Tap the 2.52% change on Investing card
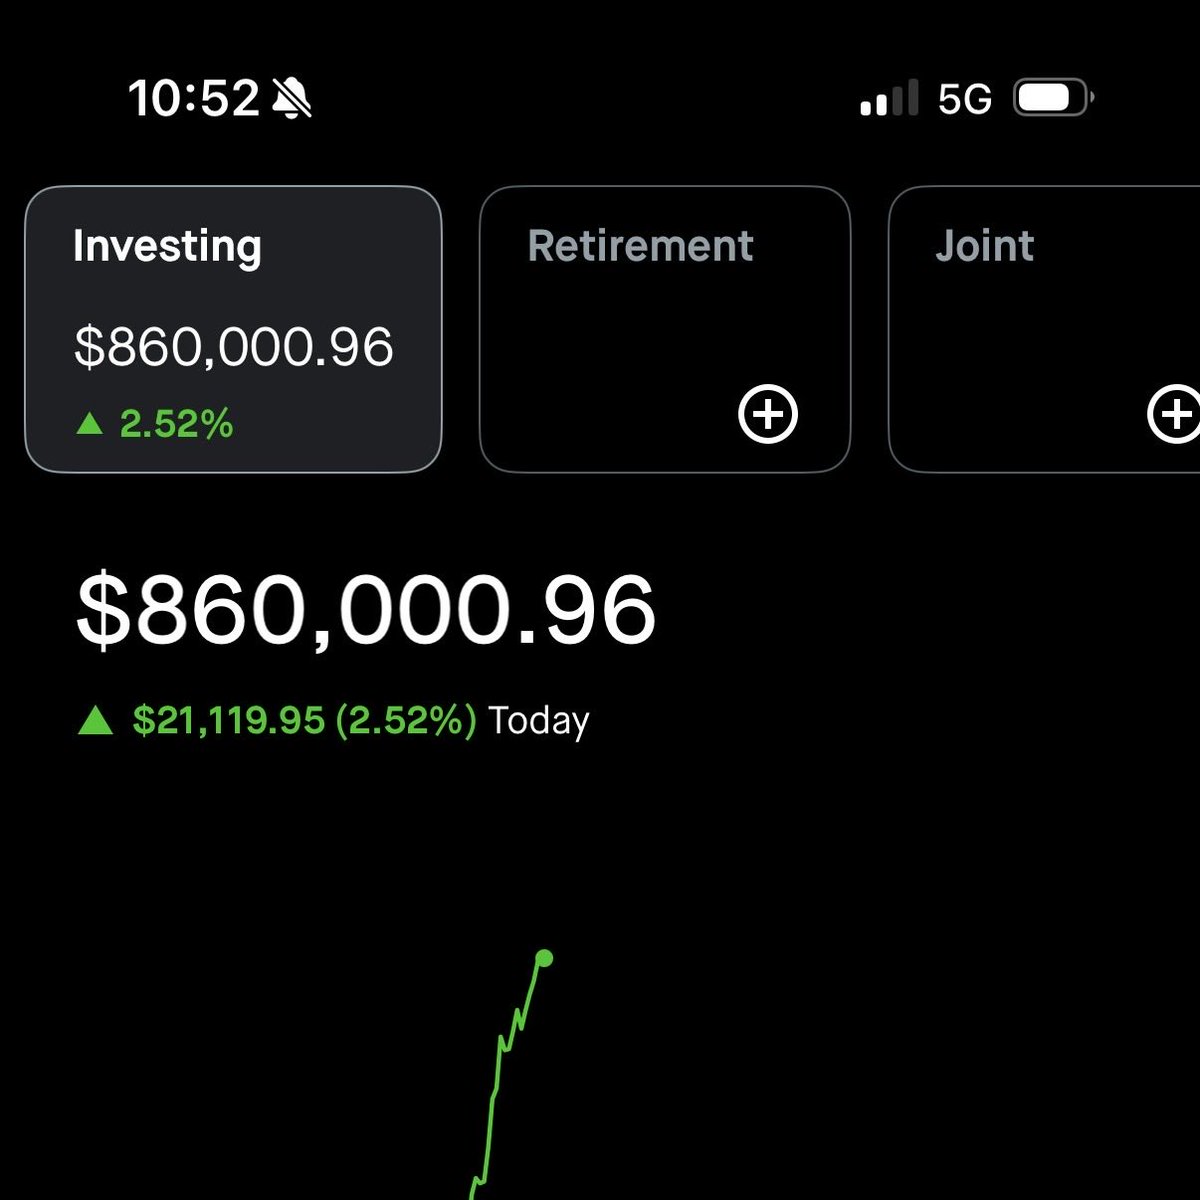 click(176, 425)
